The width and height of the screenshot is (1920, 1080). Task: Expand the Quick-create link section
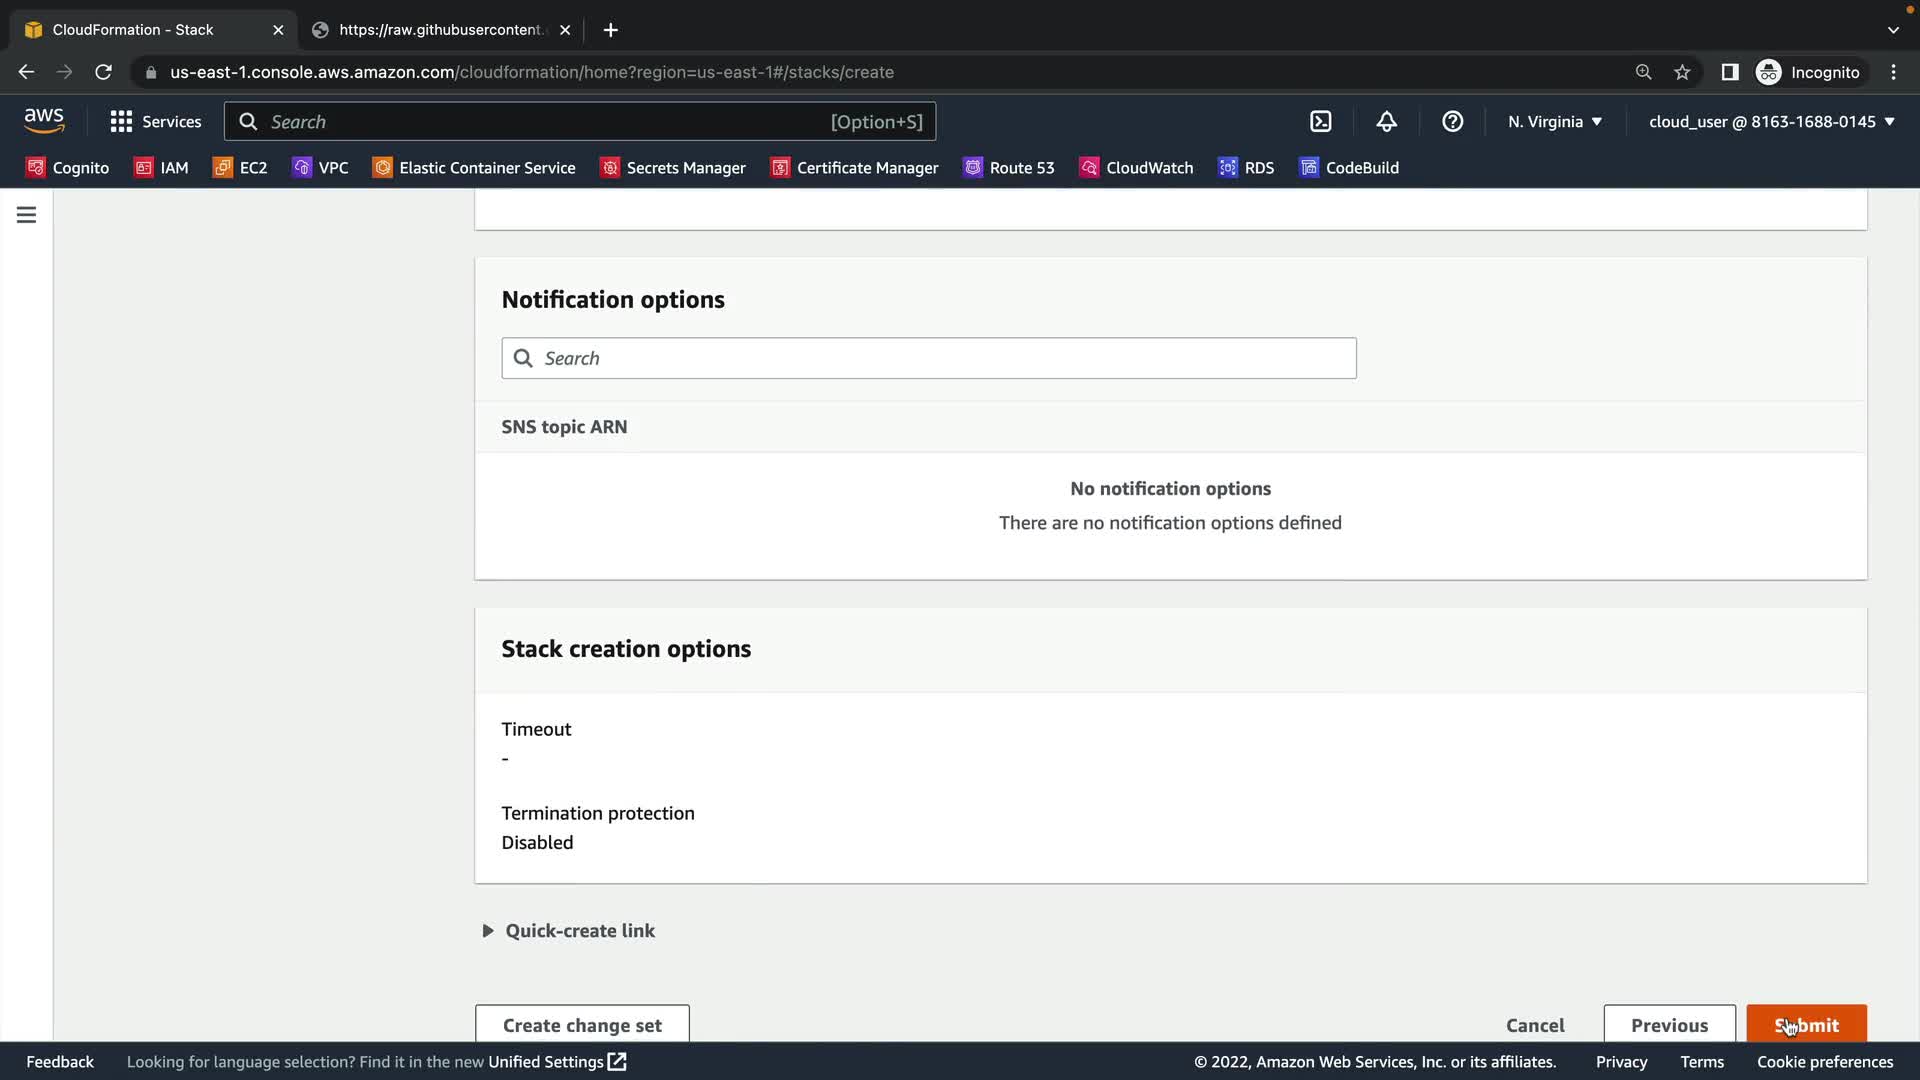568,931
